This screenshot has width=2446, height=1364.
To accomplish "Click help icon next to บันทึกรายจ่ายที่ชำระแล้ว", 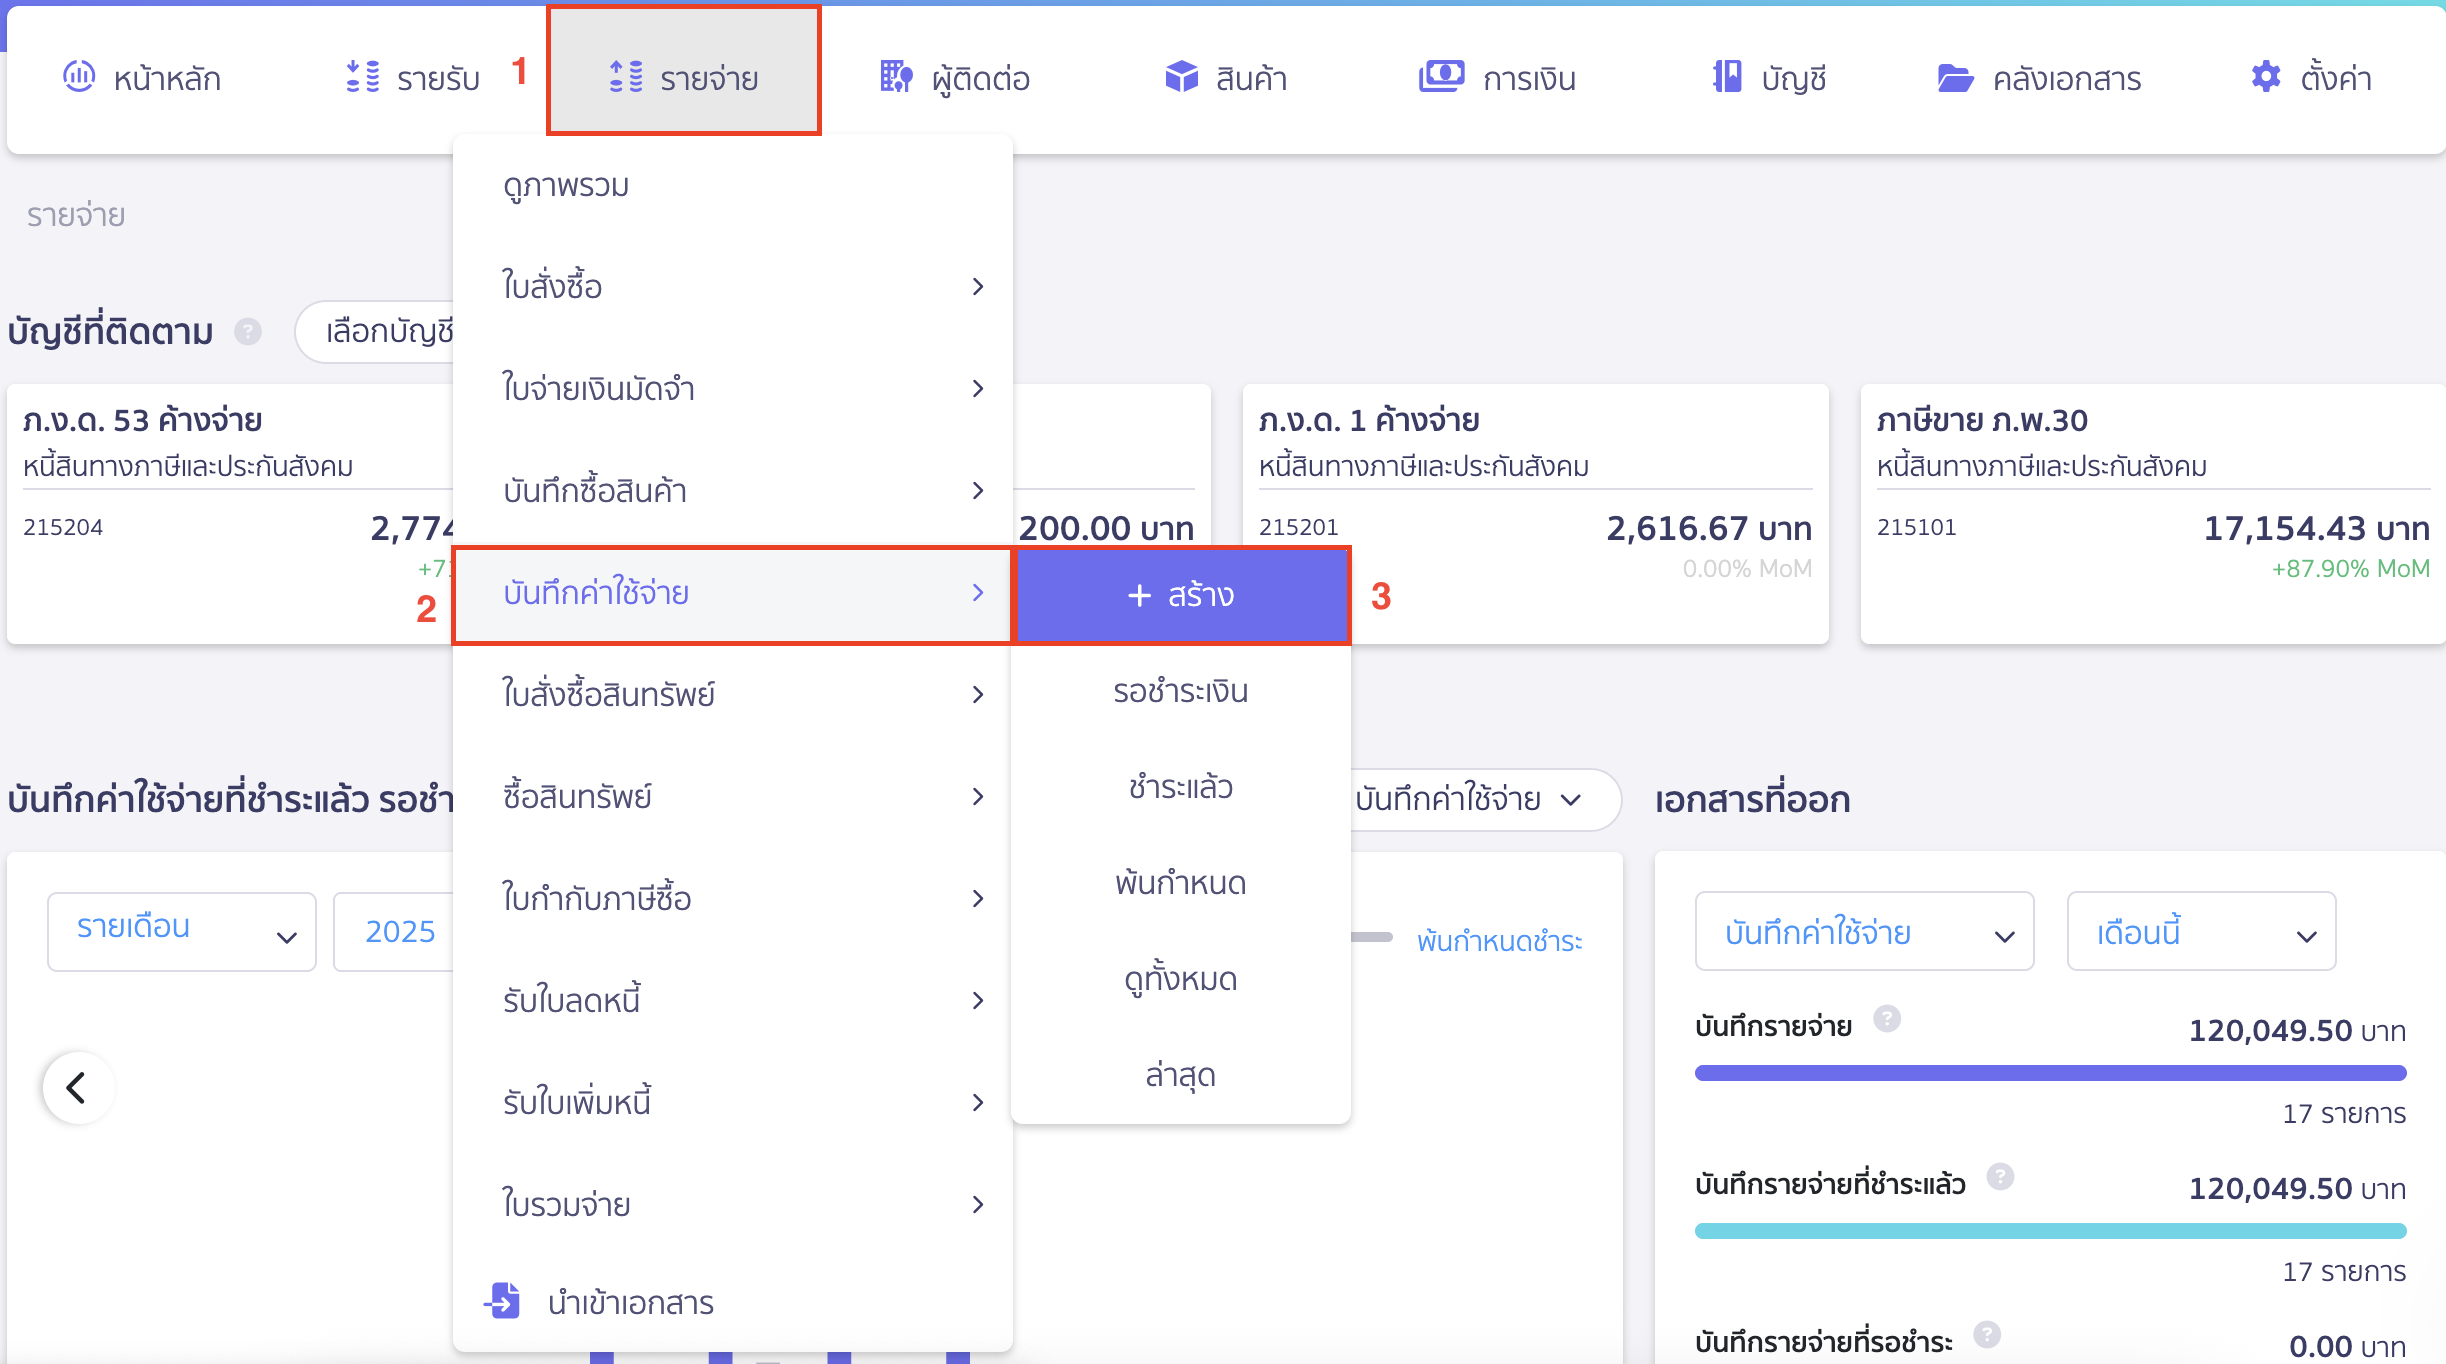I will (x=2000, y=1177).
